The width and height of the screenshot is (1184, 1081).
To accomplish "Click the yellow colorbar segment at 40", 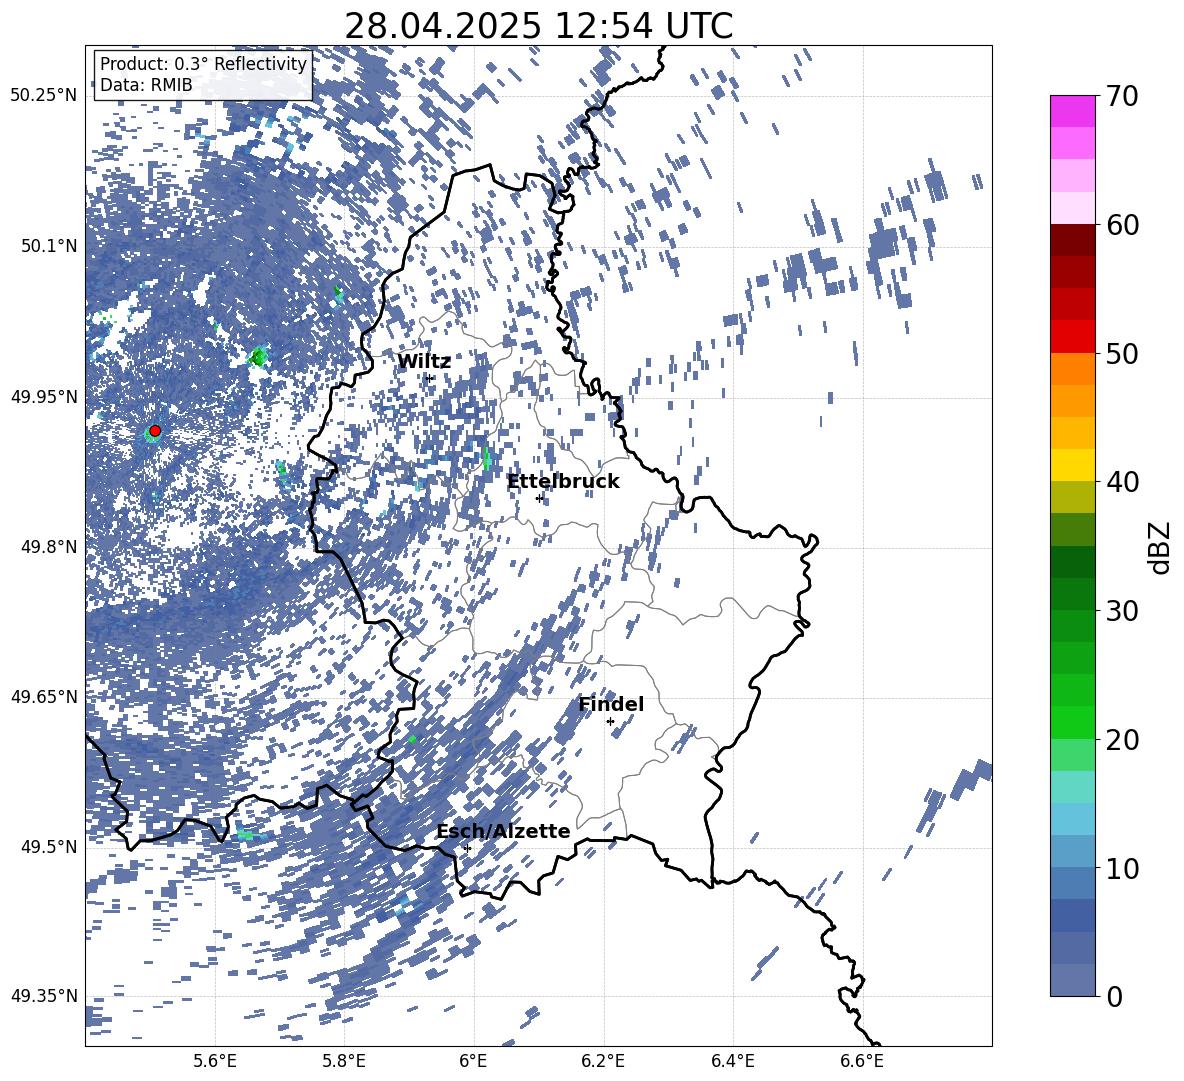I will tap(1072, 466).
